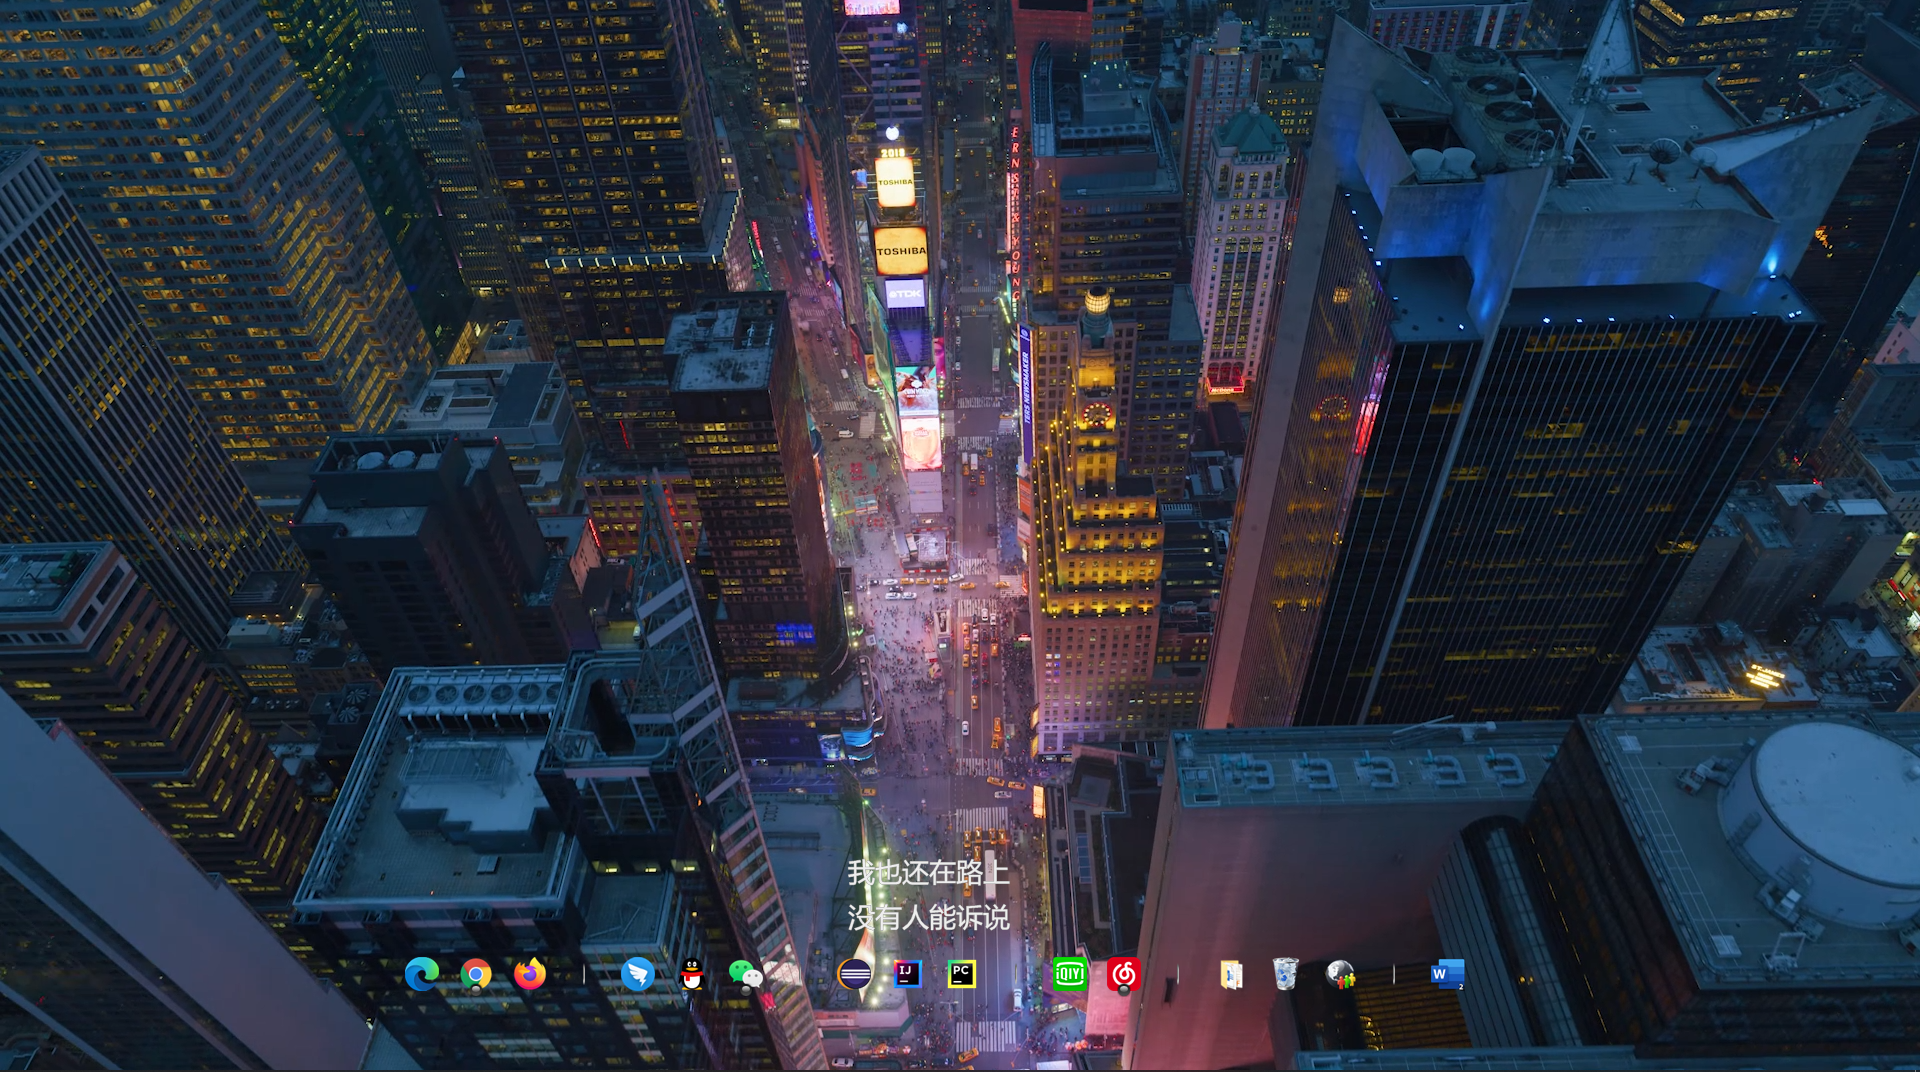Click the lyric line 我也还在路上
1920x1072 pixels.
[928, 873]
